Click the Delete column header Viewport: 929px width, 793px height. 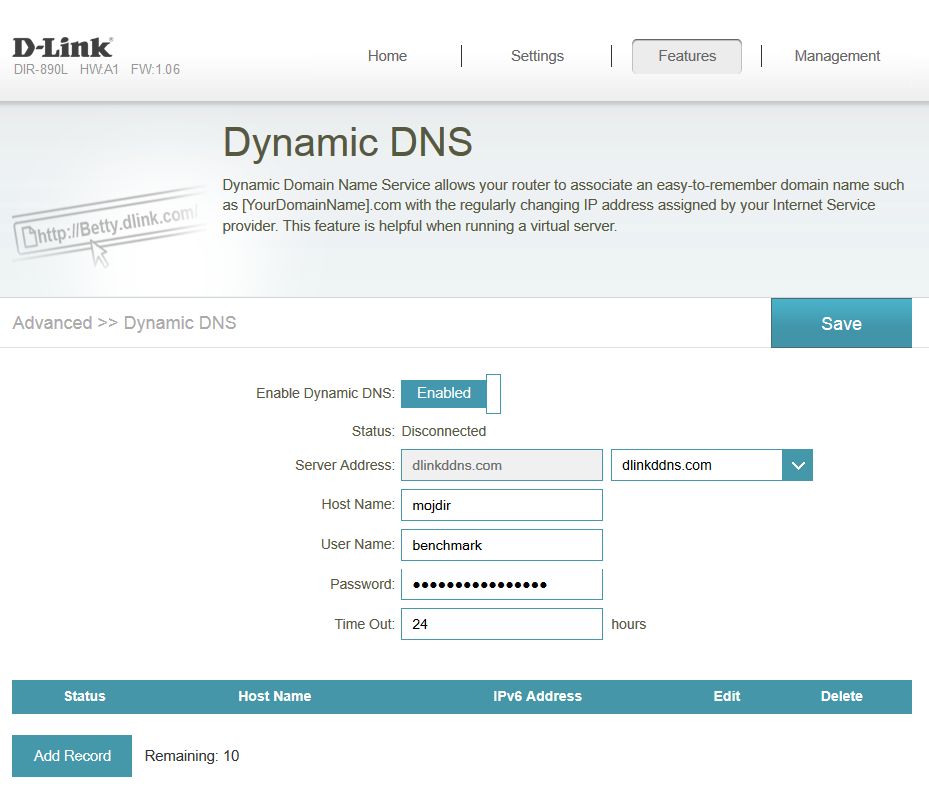pyautogui.click(x=841, y=696)
